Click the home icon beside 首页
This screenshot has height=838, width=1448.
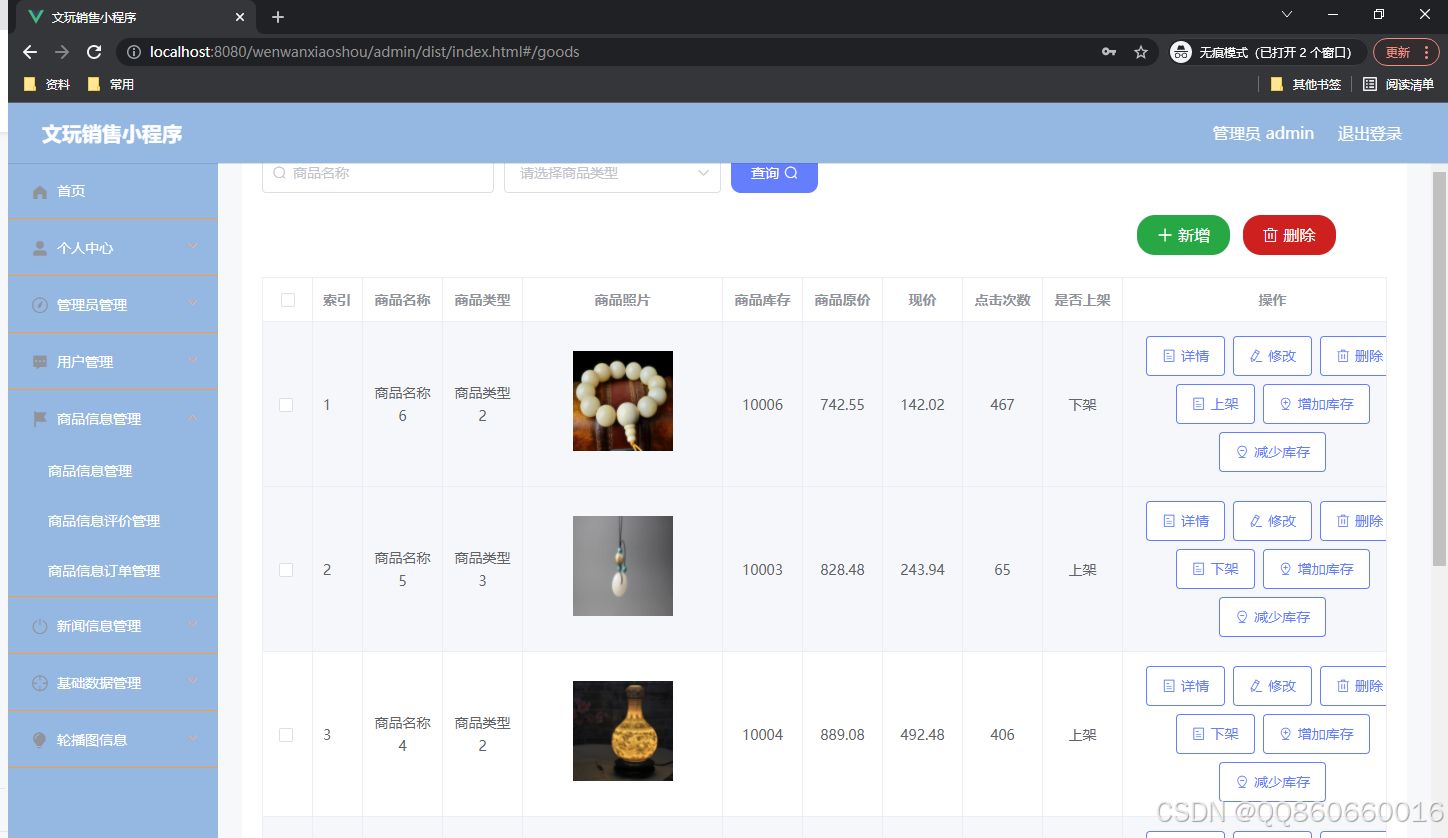coord(40,192)
